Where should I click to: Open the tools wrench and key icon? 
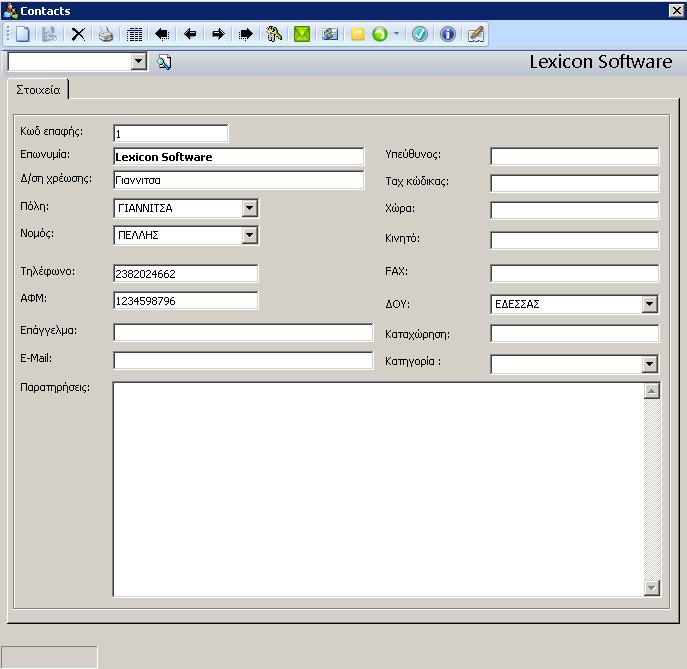coord(274,34)
